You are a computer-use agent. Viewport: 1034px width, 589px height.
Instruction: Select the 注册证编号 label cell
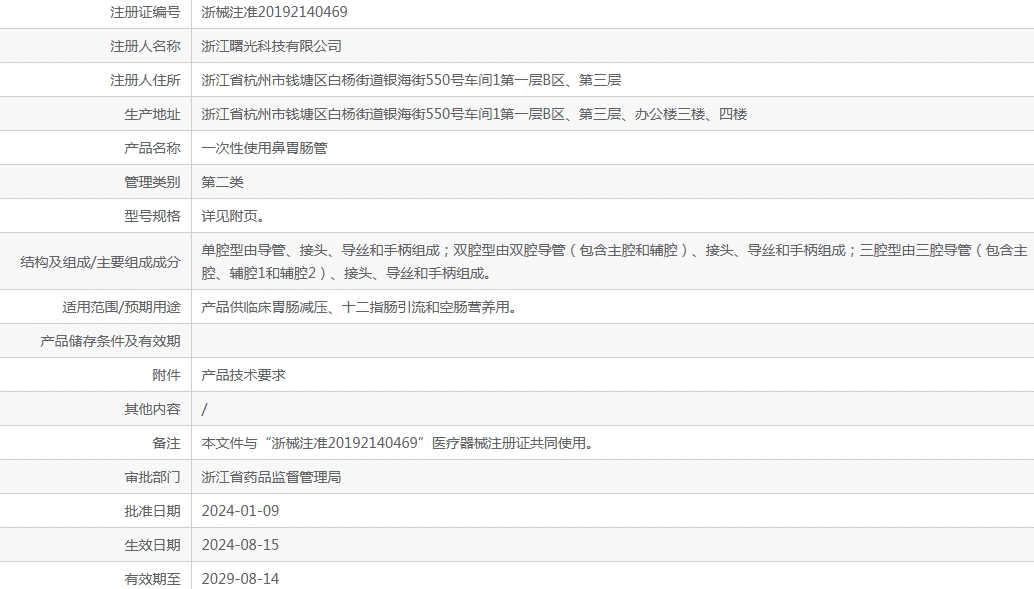(145, 12)
